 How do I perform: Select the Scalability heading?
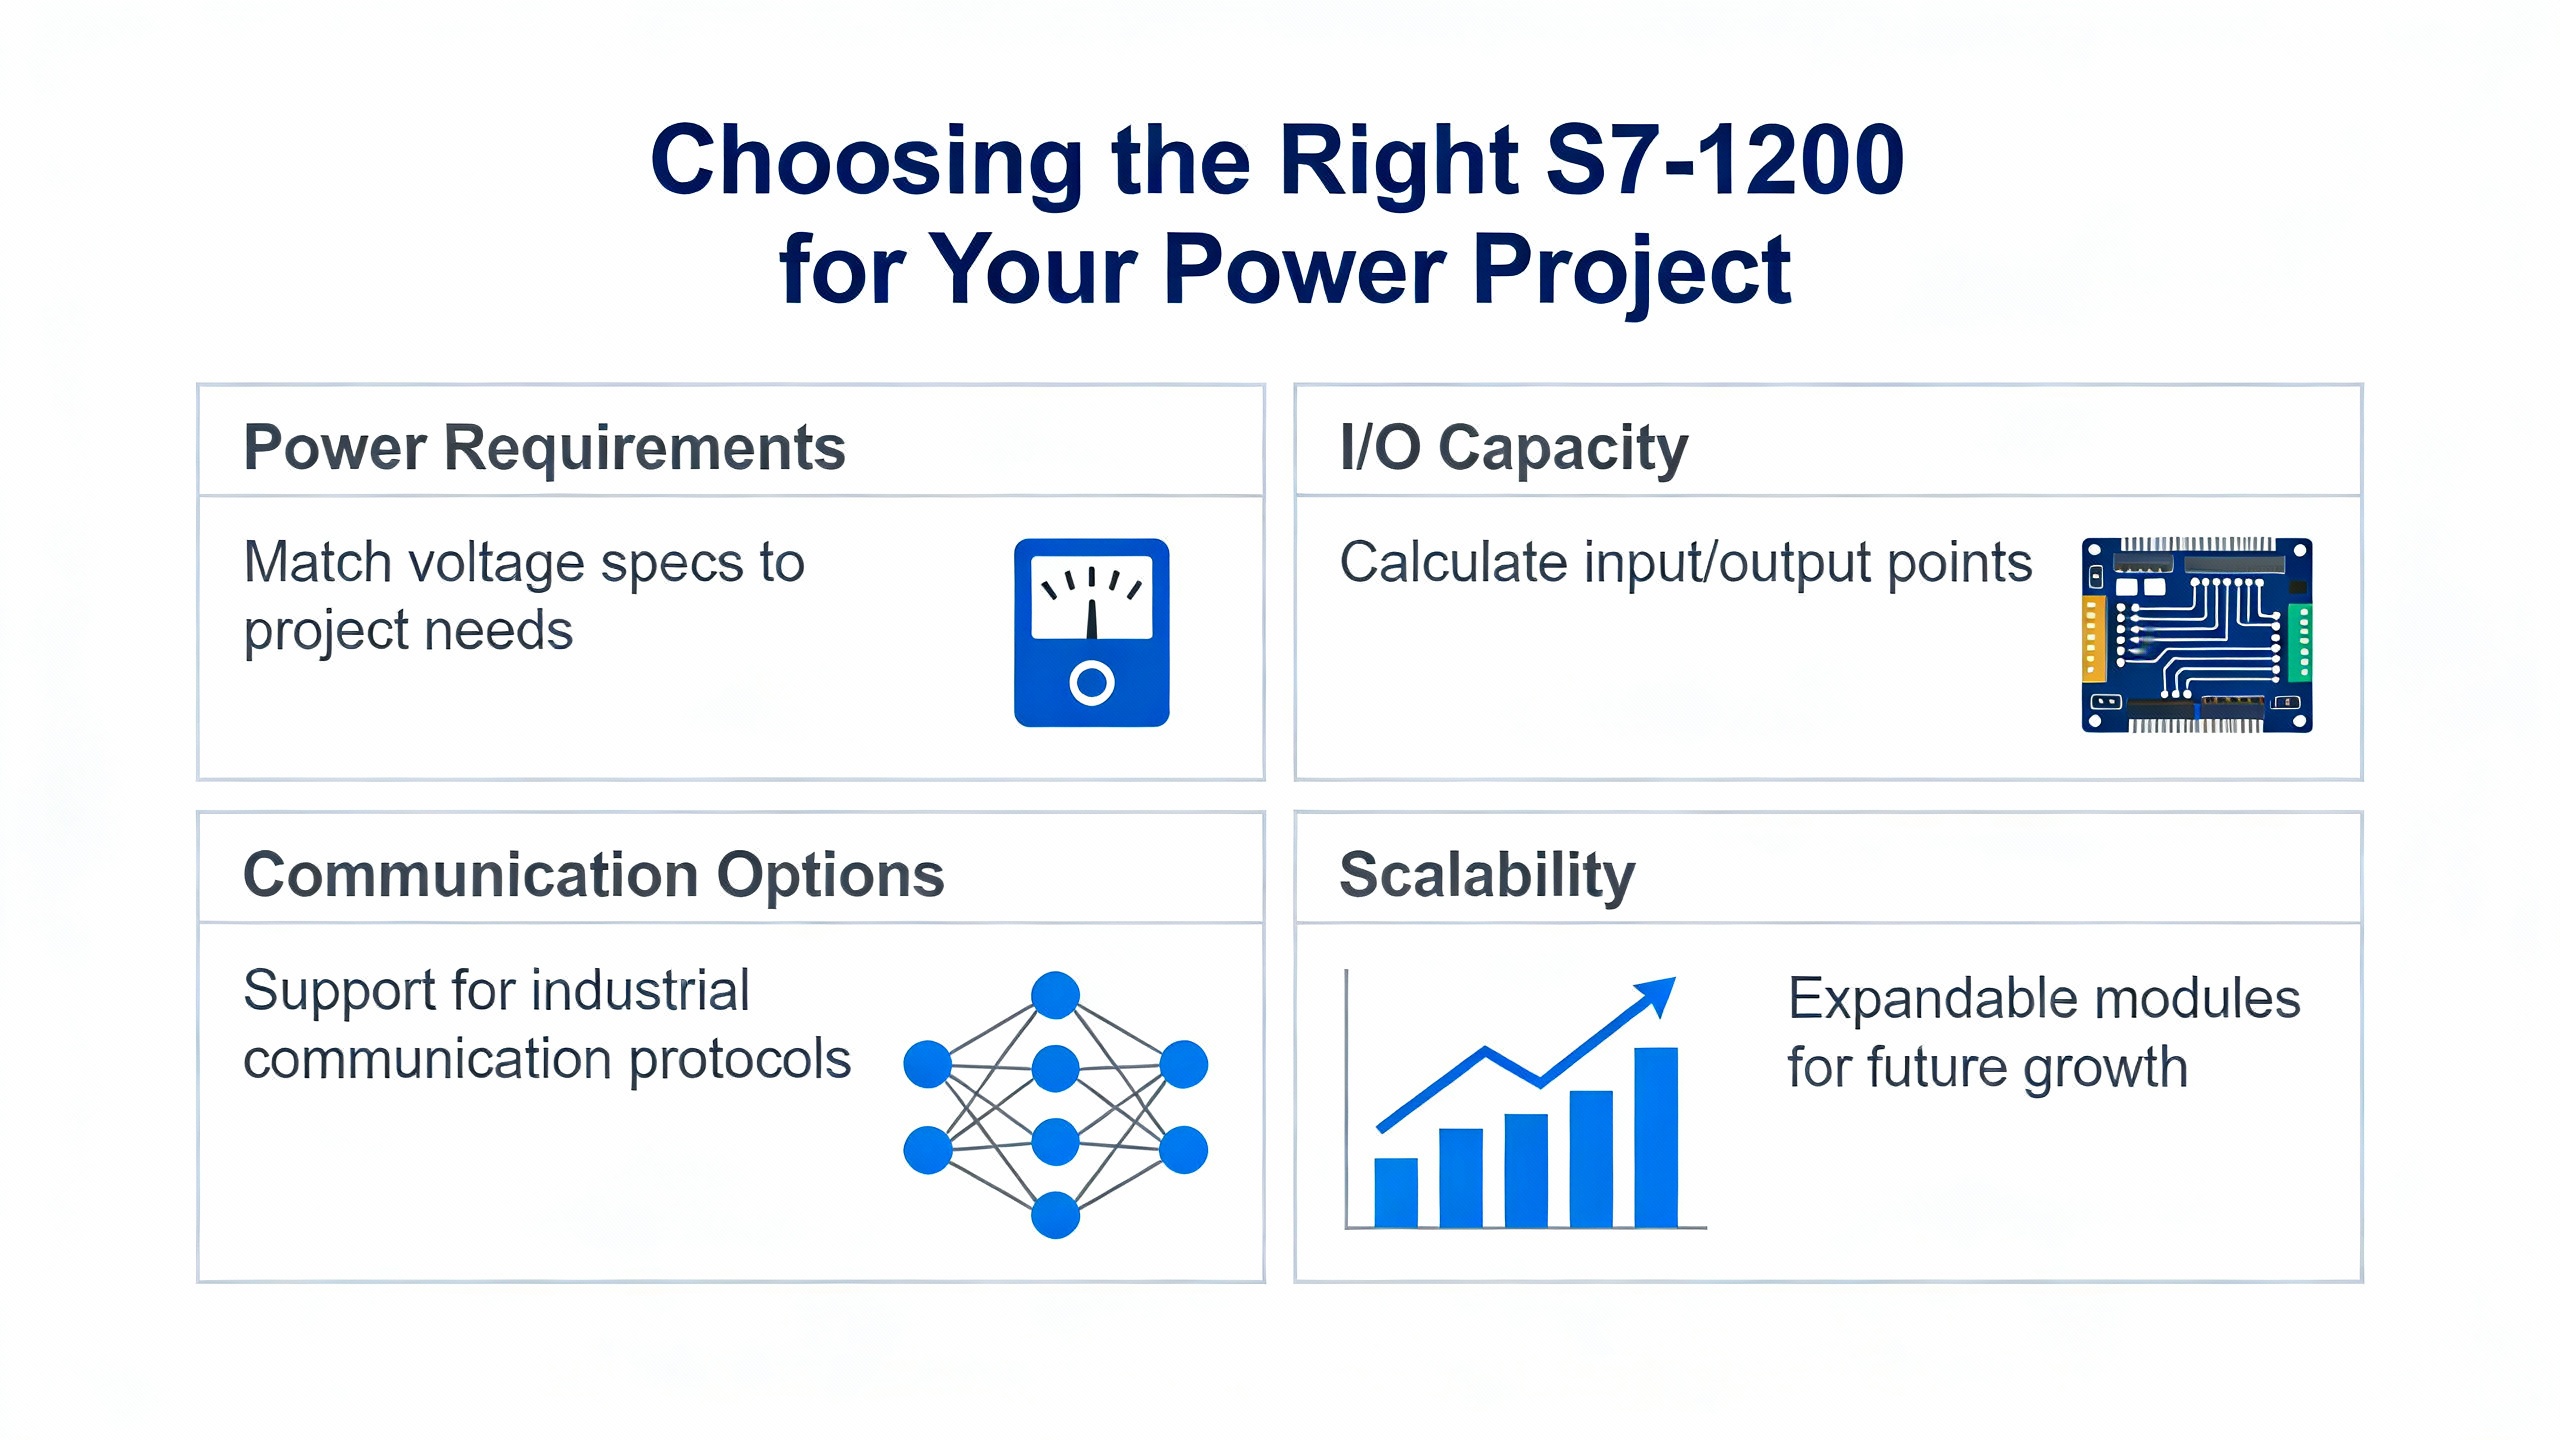coord(1487,875)
